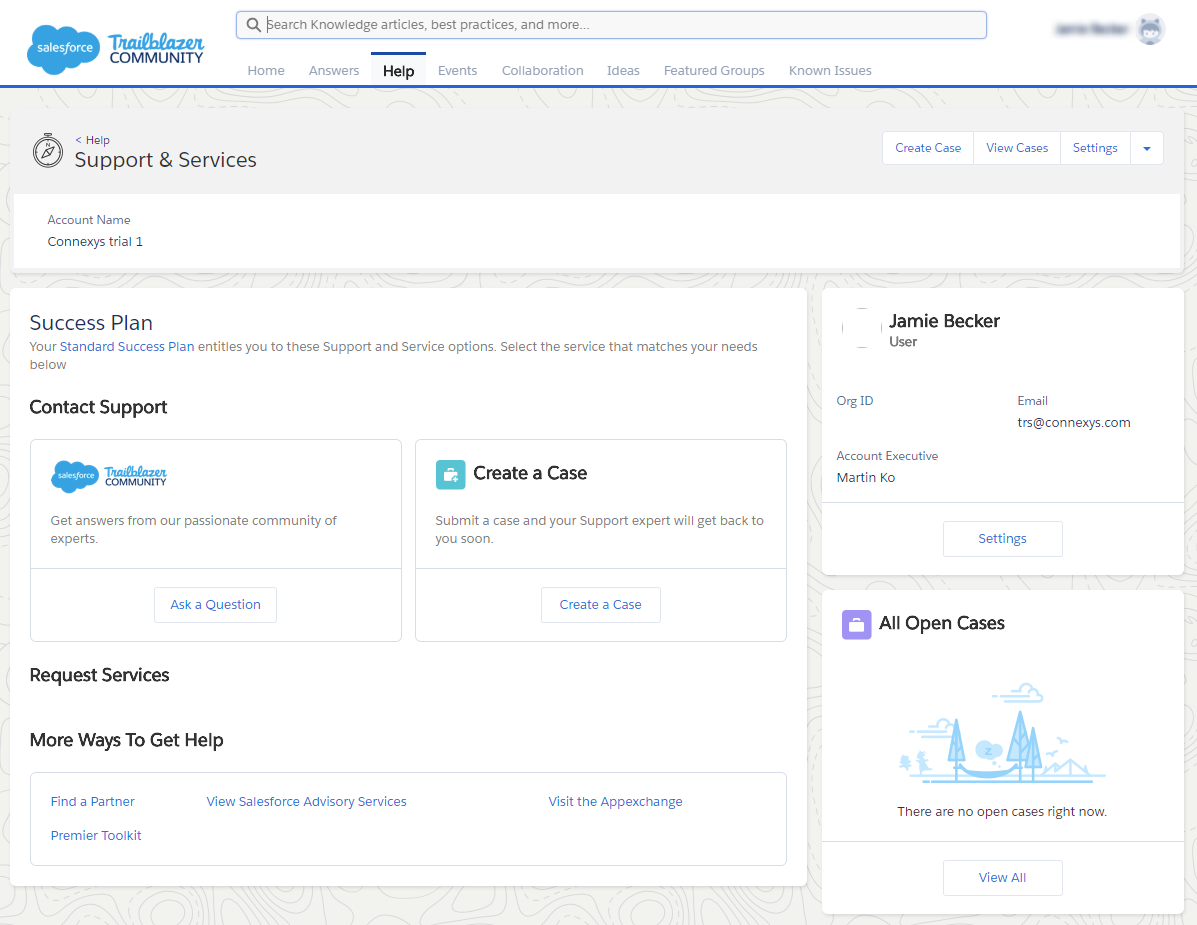The image size is (1197, 925).
Task: Click the search magnifier icon
Action: point(253,24)
